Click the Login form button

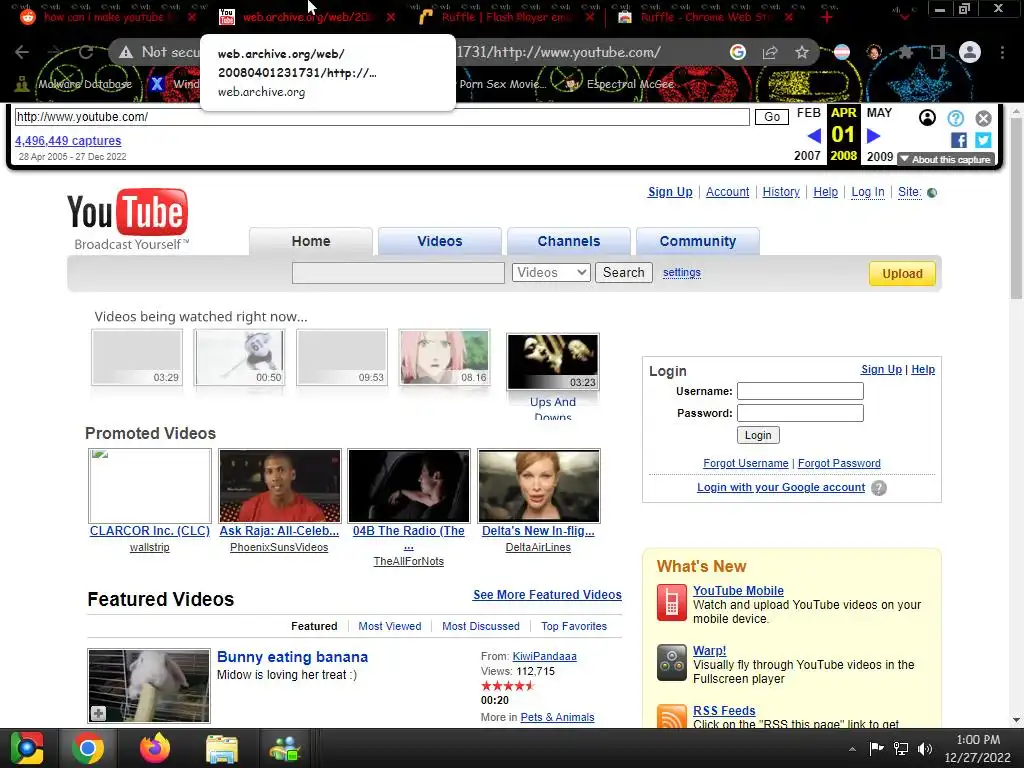point(758,435)
